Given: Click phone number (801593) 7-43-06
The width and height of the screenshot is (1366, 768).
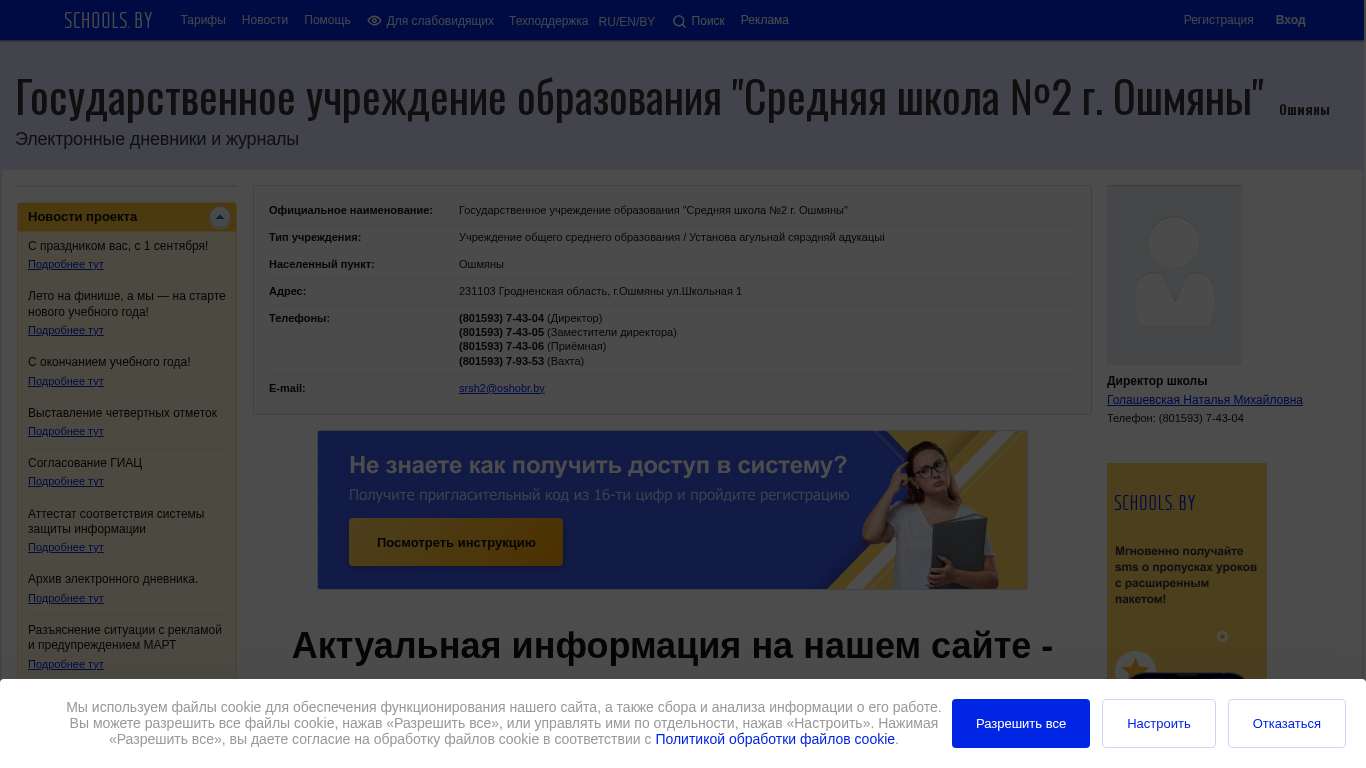Looking at the screenshot, I should (x=501, y=346).
